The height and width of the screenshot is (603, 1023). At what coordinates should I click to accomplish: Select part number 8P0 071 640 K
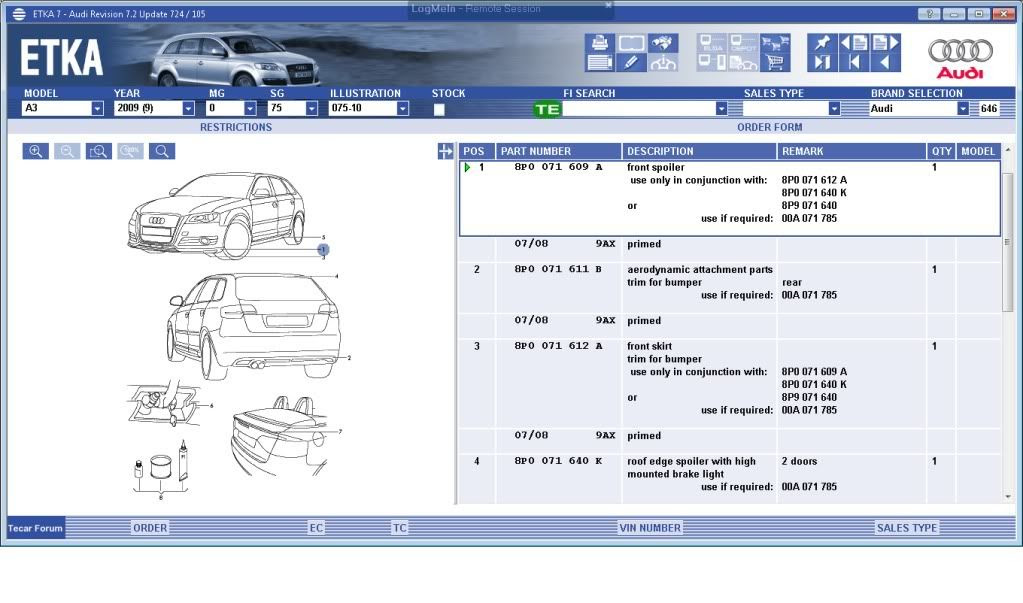click(x=558, y=461)
